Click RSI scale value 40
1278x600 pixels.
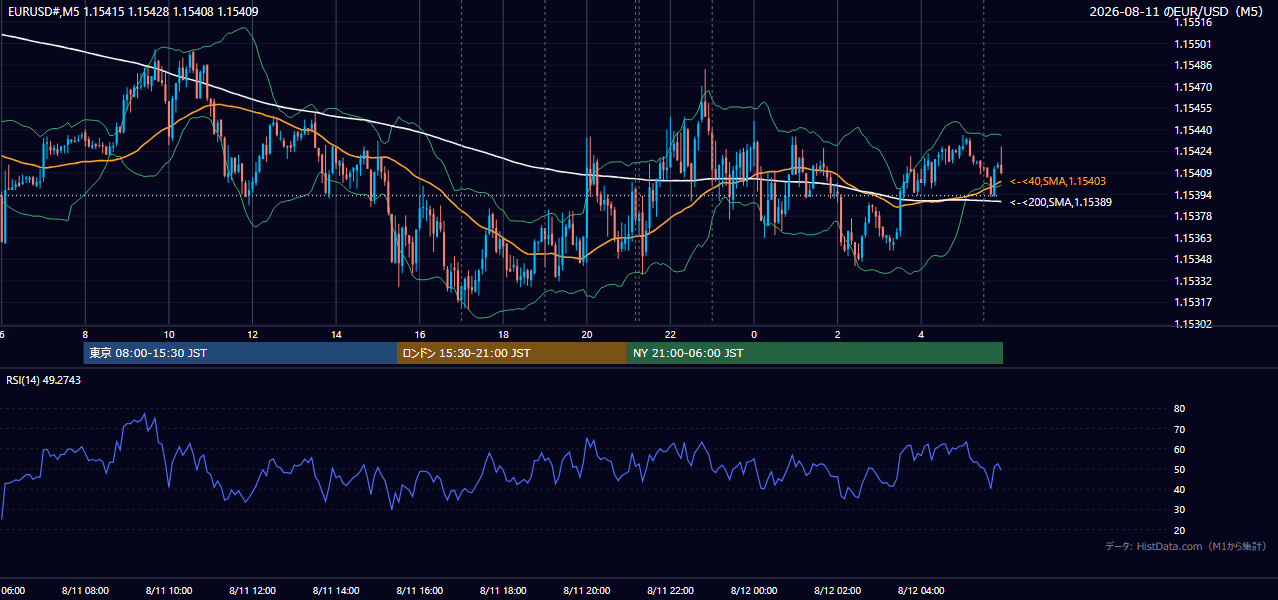(1179, 490)
